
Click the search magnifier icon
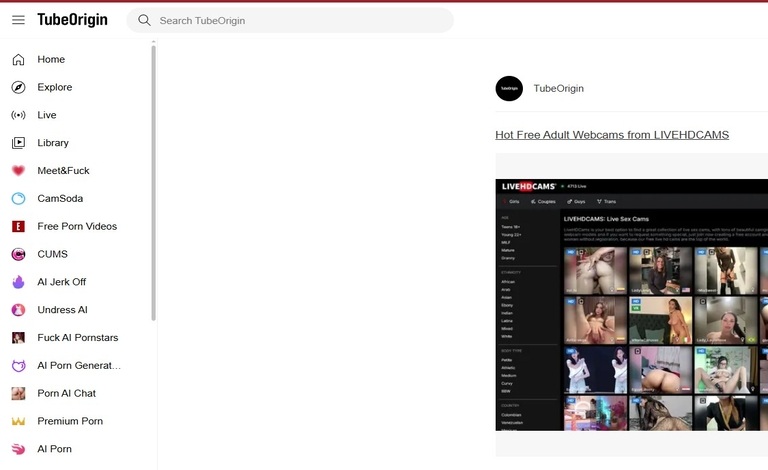pyautogui.click(x=144, y=20)
